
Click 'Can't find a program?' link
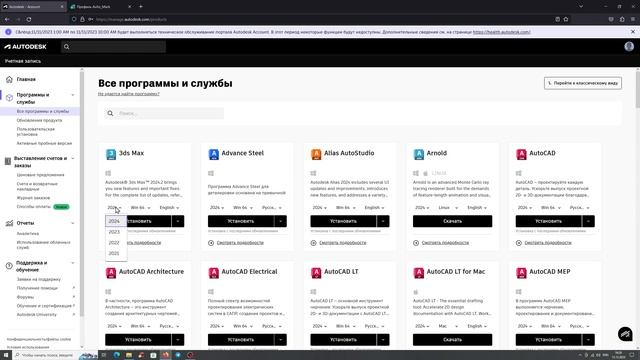pos(129,94)
